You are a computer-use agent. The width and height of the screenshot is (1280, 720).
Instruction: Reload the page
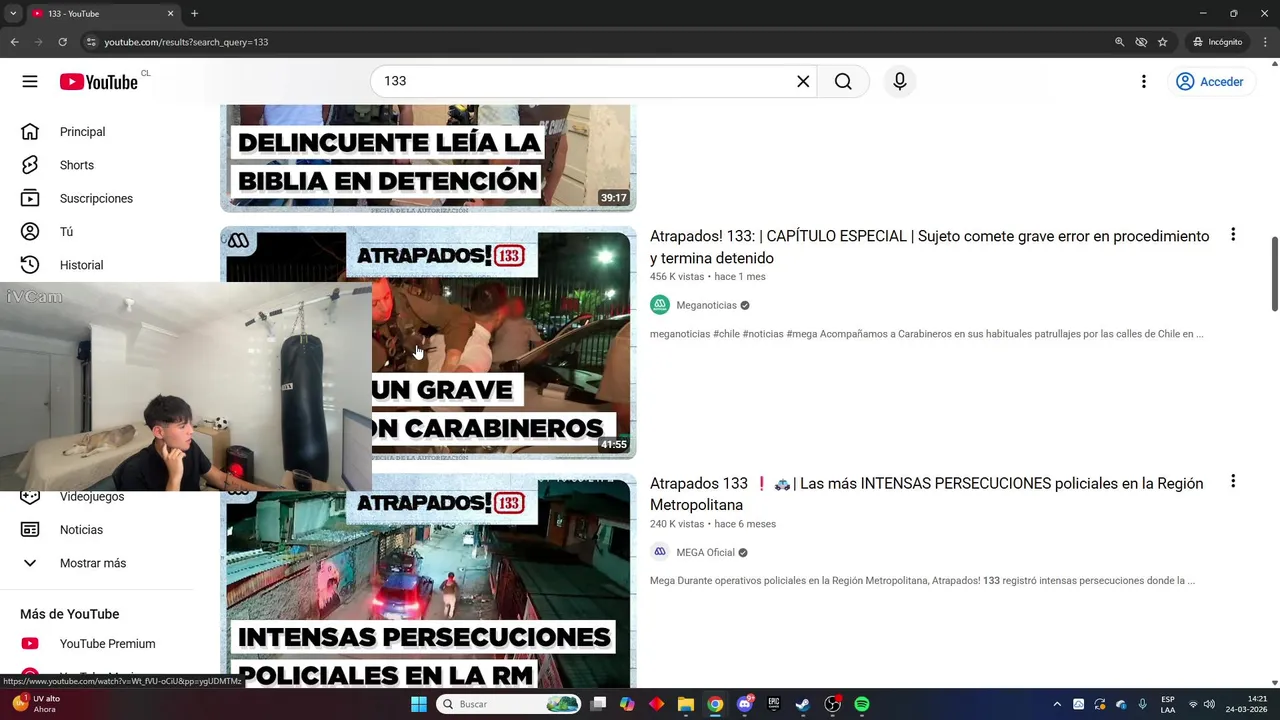62,42
